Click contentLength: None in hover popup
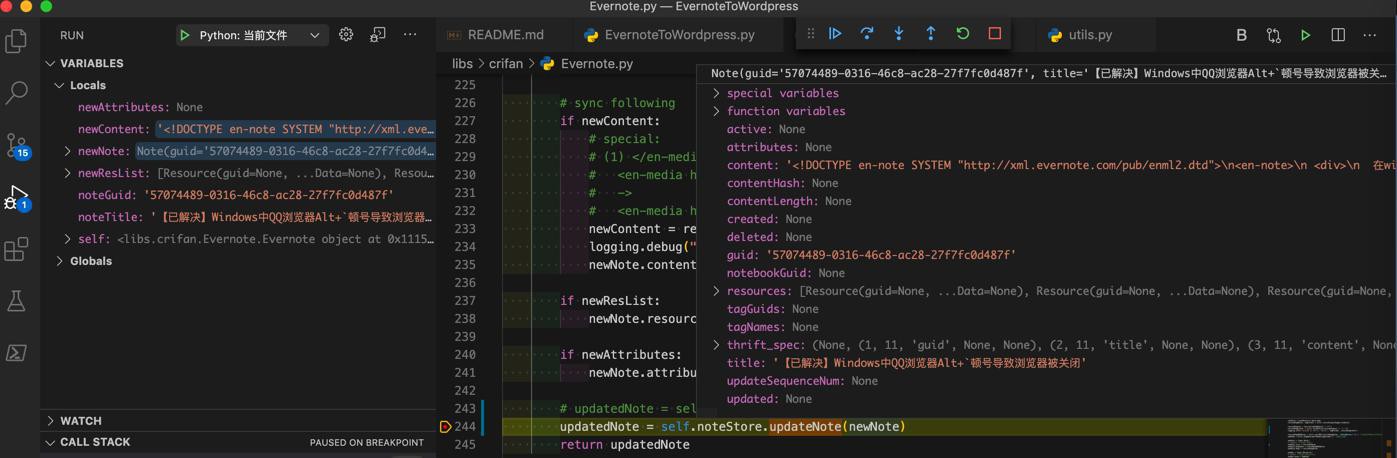 [789, 201]
